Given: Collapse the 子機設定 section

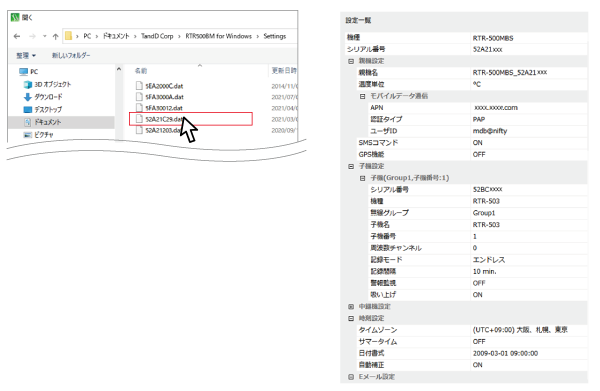Looking at the screenshot, I should tap(351, 166).
